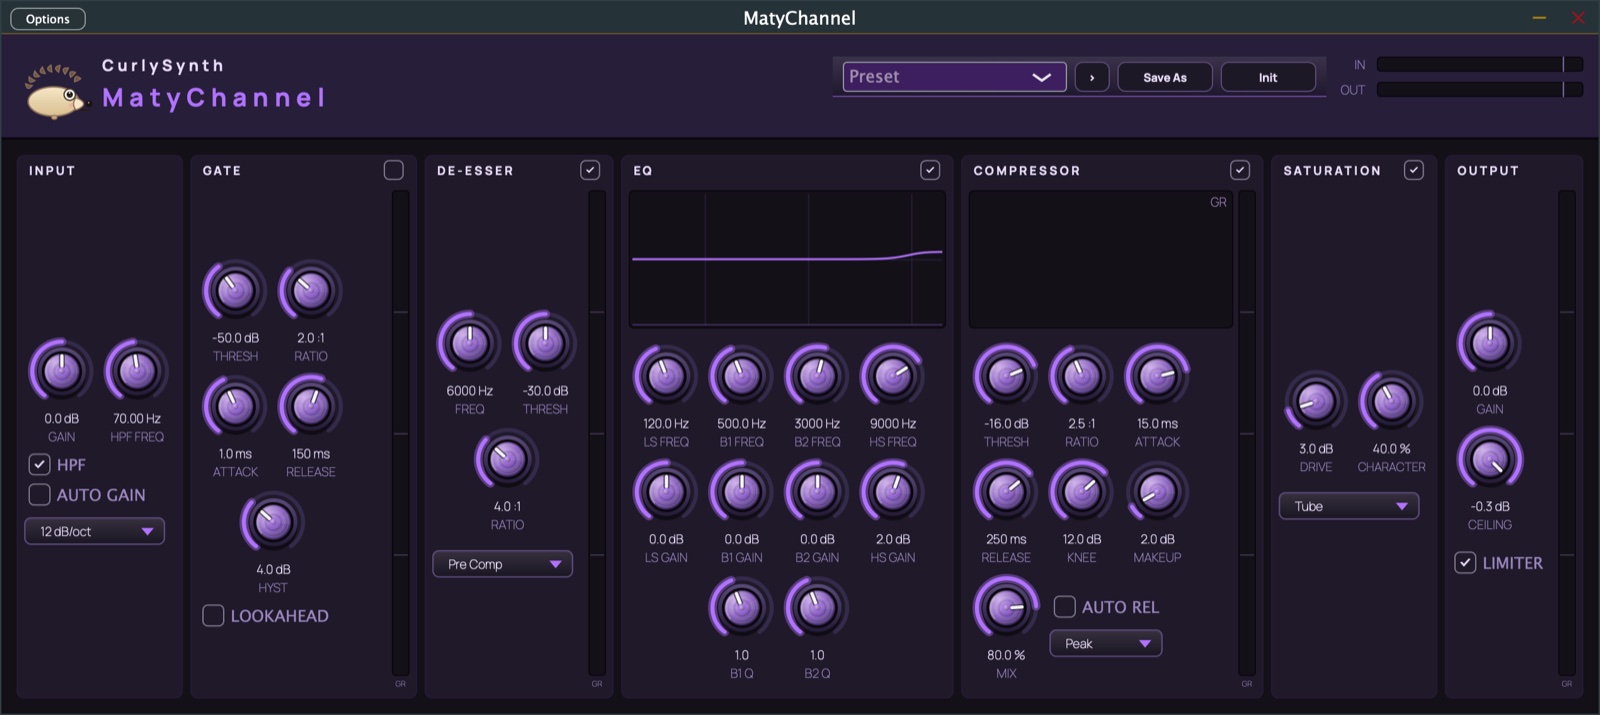This screenshot has width=1600, height=715.
Task: Enable the AUTO GAIN checkbox
Action: coord(39,494)
